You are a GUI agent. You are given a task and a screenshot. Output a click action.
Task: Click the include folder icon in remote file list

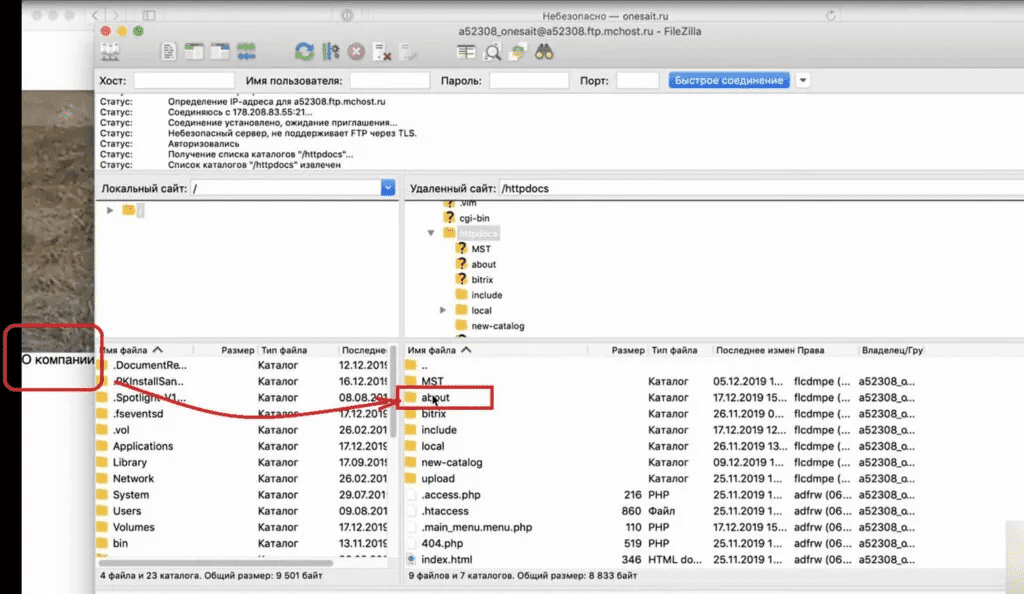click(411, 430)
